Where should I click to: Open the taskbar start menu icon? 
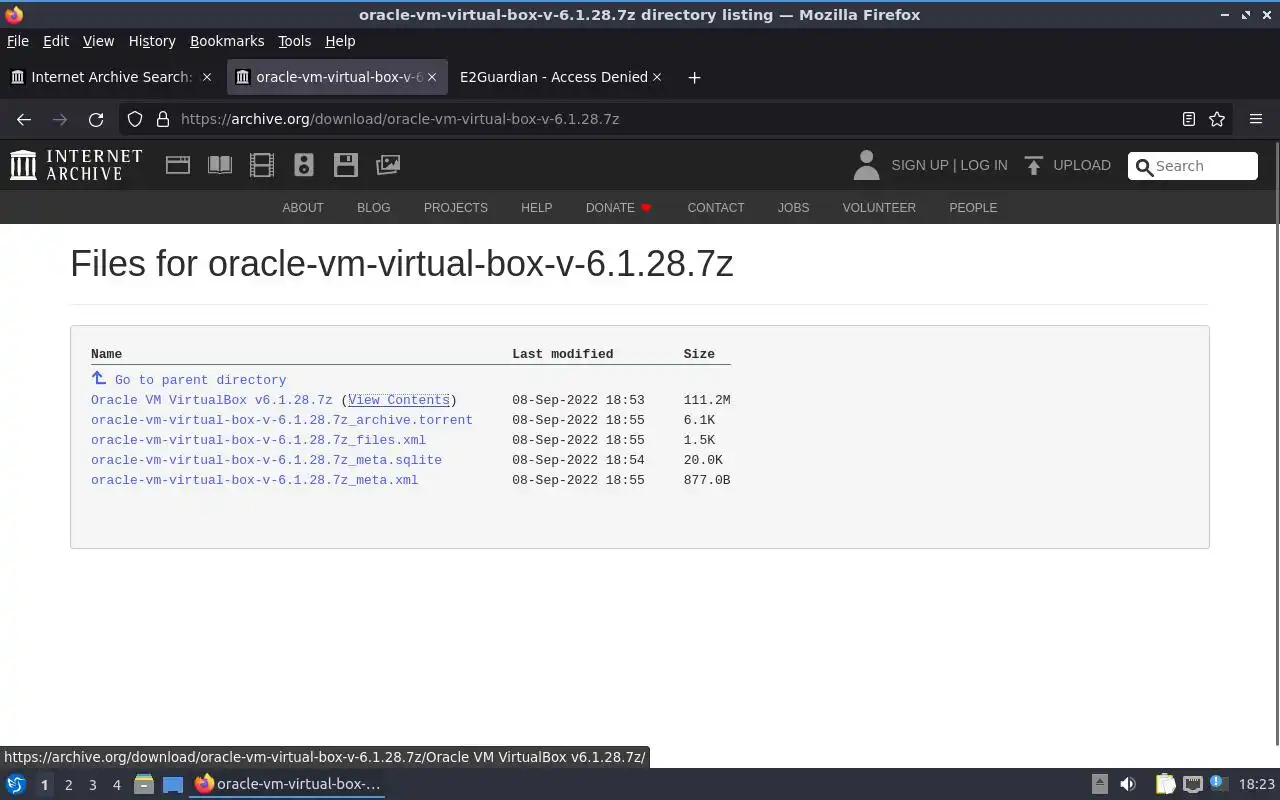(x=16, y=784)
